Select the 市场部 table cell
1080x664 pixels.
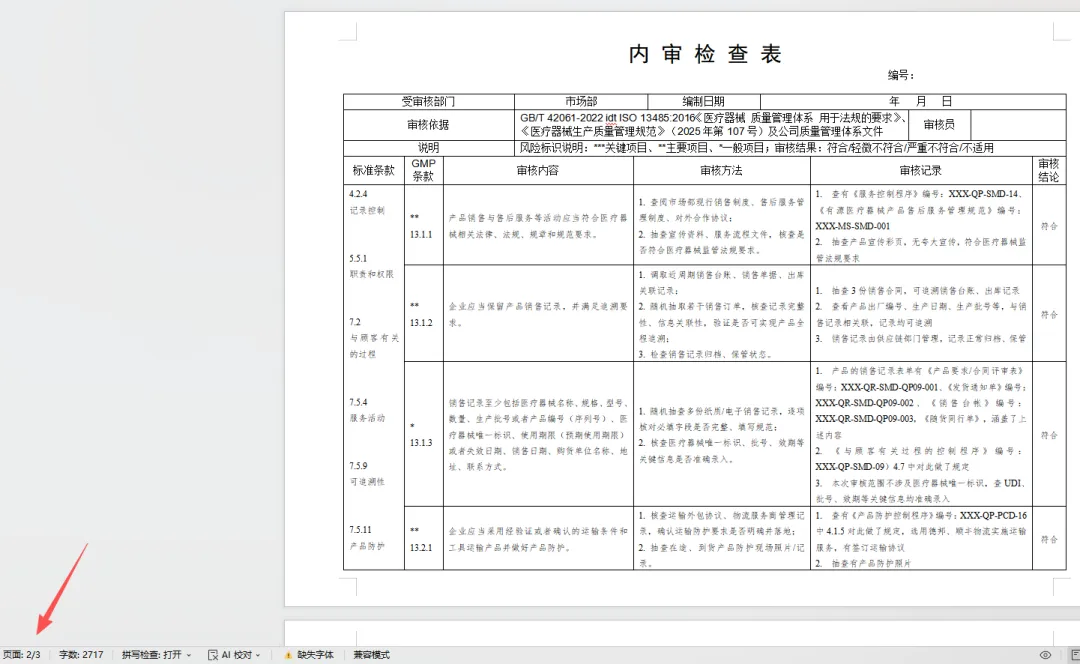(581, 101)
